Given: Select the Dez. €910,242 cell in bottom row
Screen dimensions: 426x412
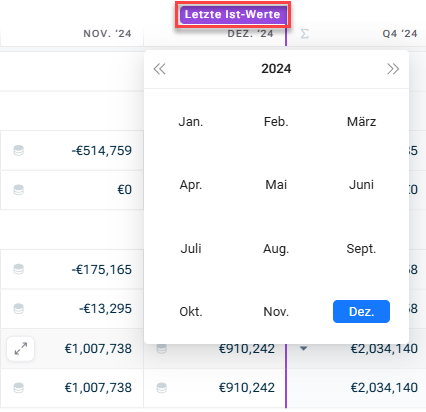Looking at the screenshot, I should click(215, 388).
